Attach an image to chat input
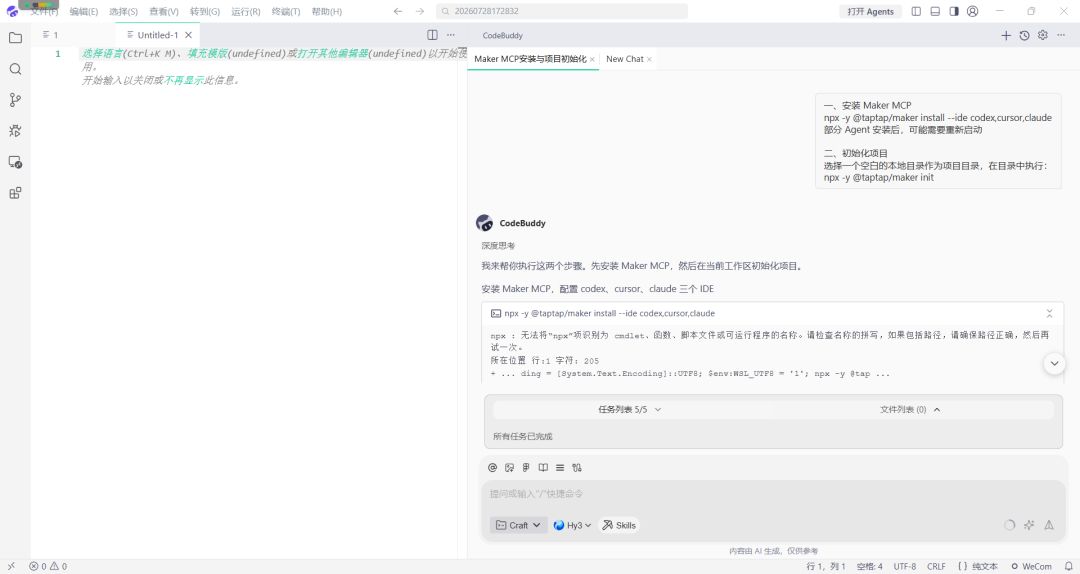This screenshot has width=1080, height=574. (509, 467)
